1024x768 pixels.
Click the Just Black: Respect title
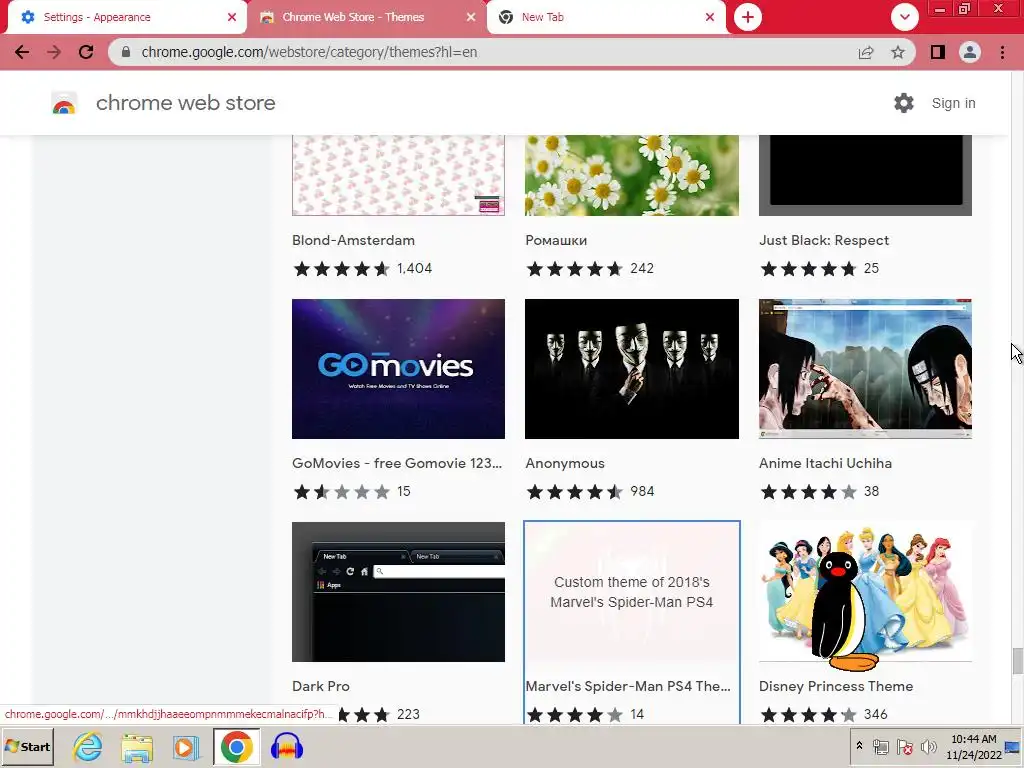coord(824,240)
